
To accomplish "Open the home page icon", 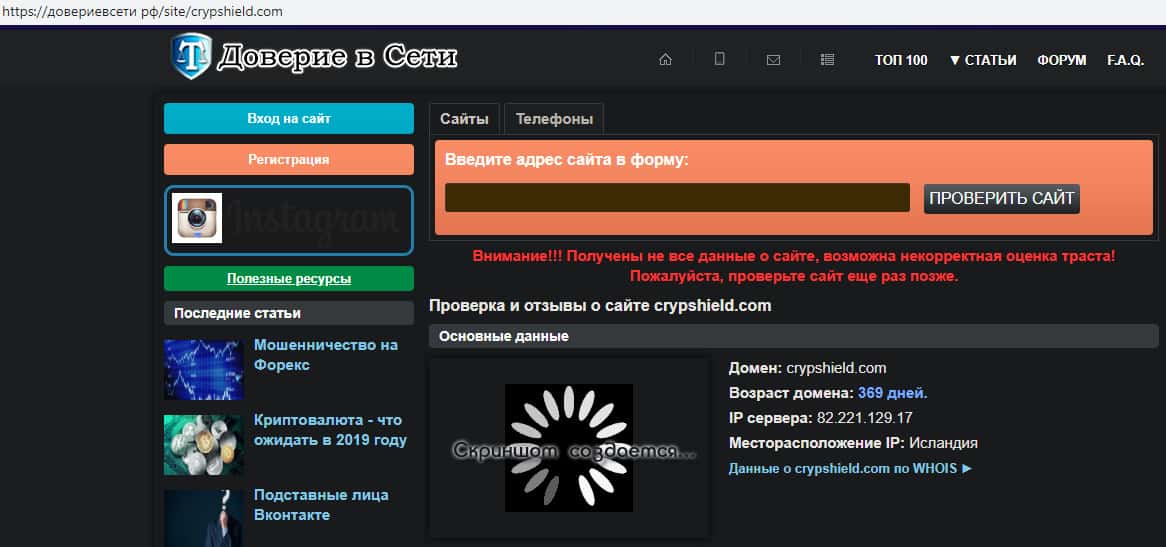I will point(666,59).
